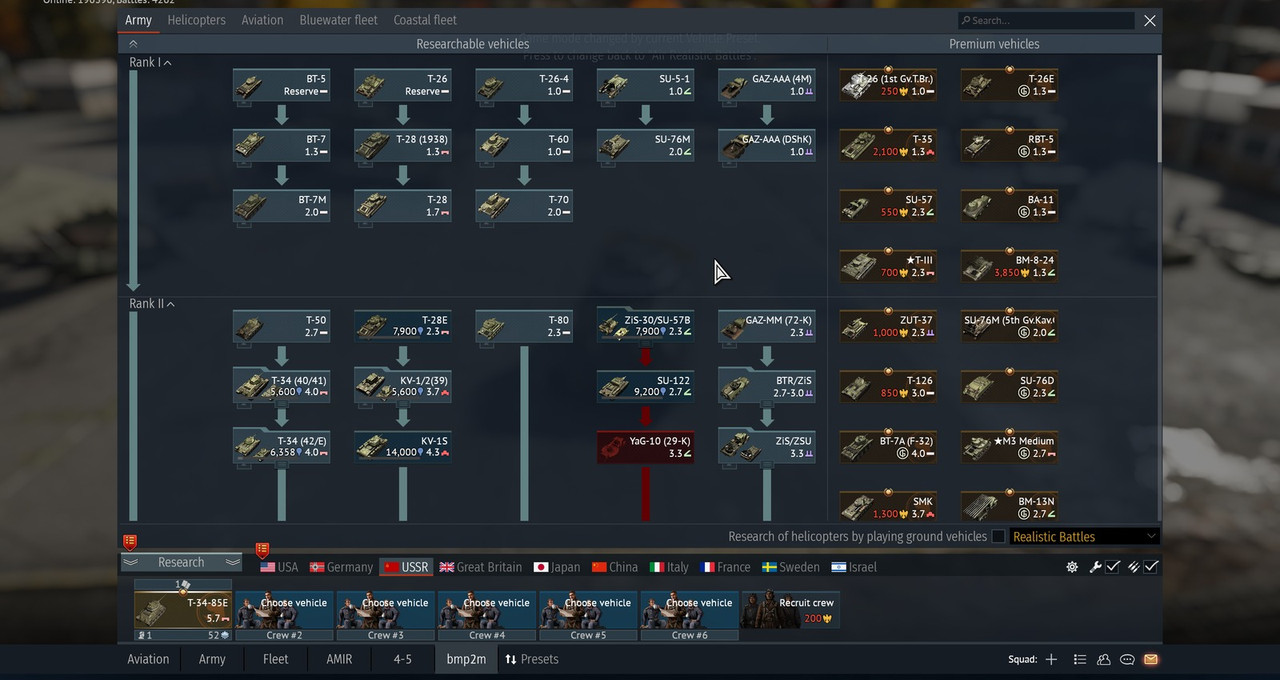Viewport: 1280px width, 680px height.
Task: Switch to the Fleet preset
Action: tap(275, 659)
